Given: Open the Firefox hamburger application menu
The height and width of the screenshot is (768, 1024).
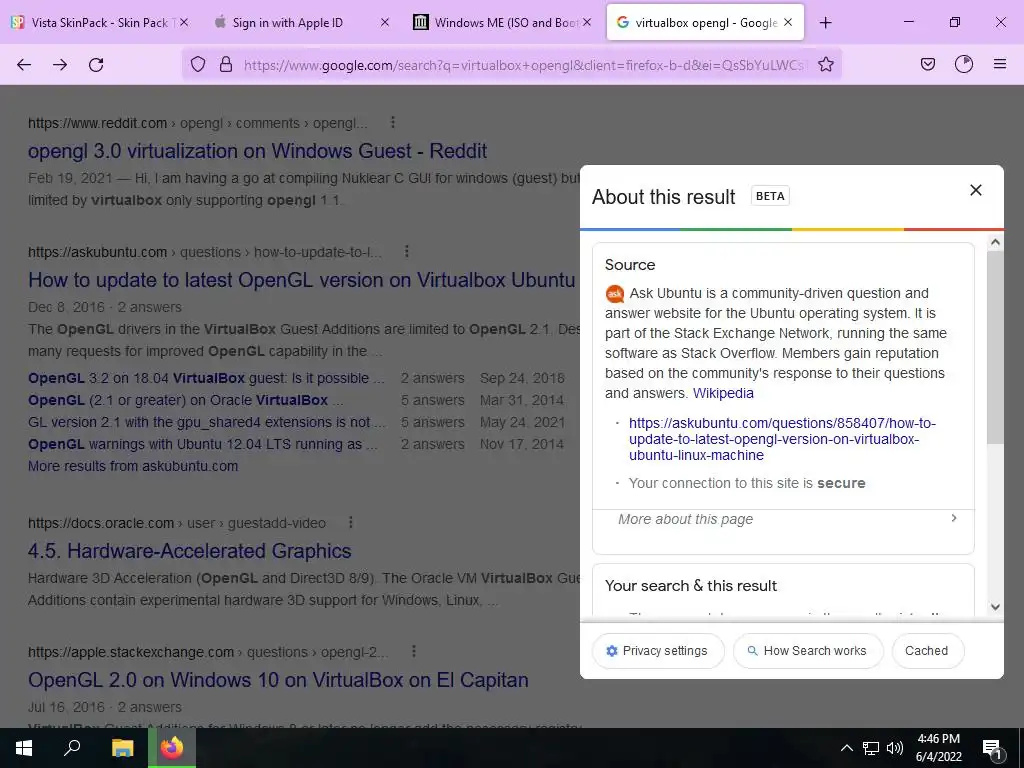Looking at the screenshot, I should pyautogui.click(x=1000, y=64).
